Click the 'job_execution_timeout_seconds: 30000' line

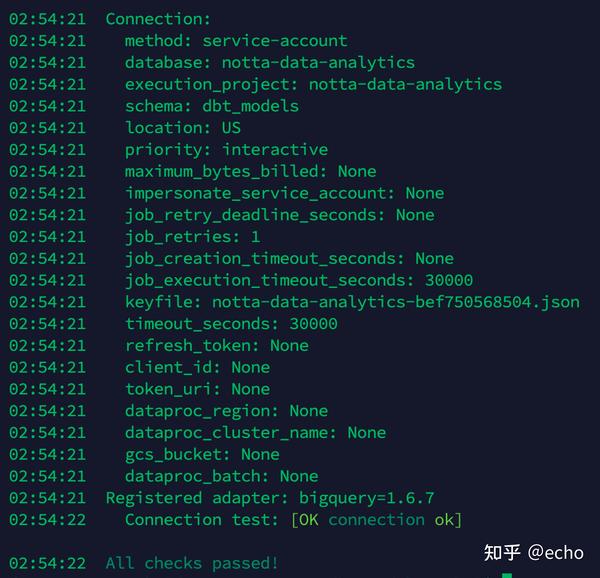[299, 280]
